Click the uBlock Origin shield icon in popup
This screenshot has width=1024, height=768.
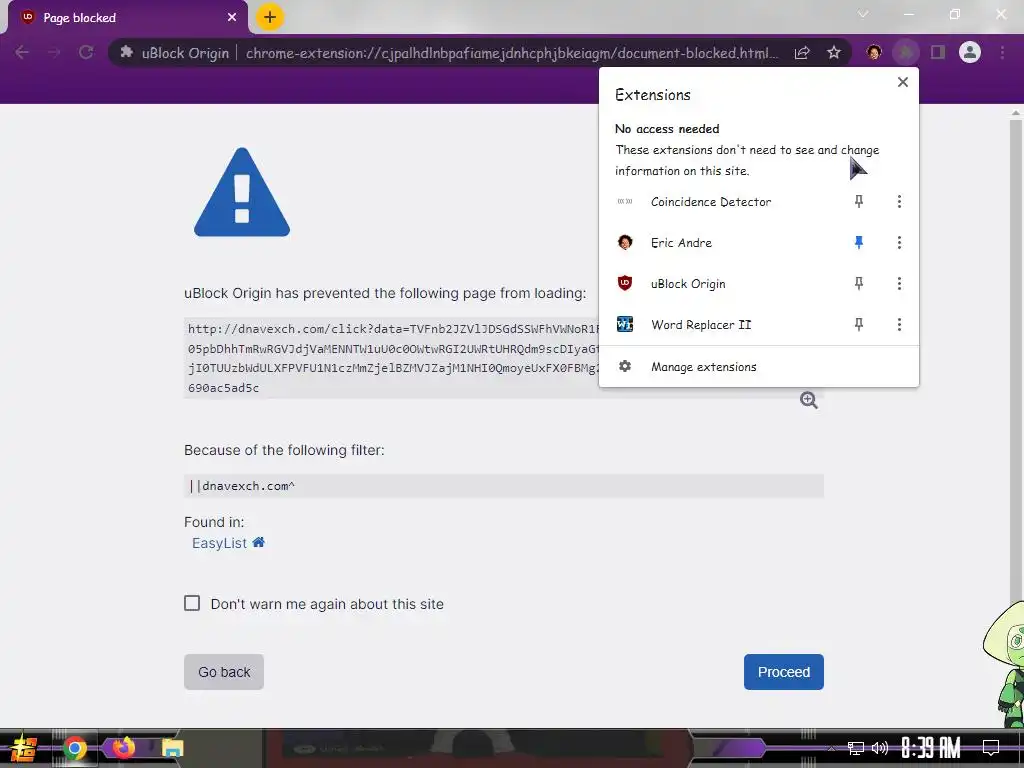[625, 283]
